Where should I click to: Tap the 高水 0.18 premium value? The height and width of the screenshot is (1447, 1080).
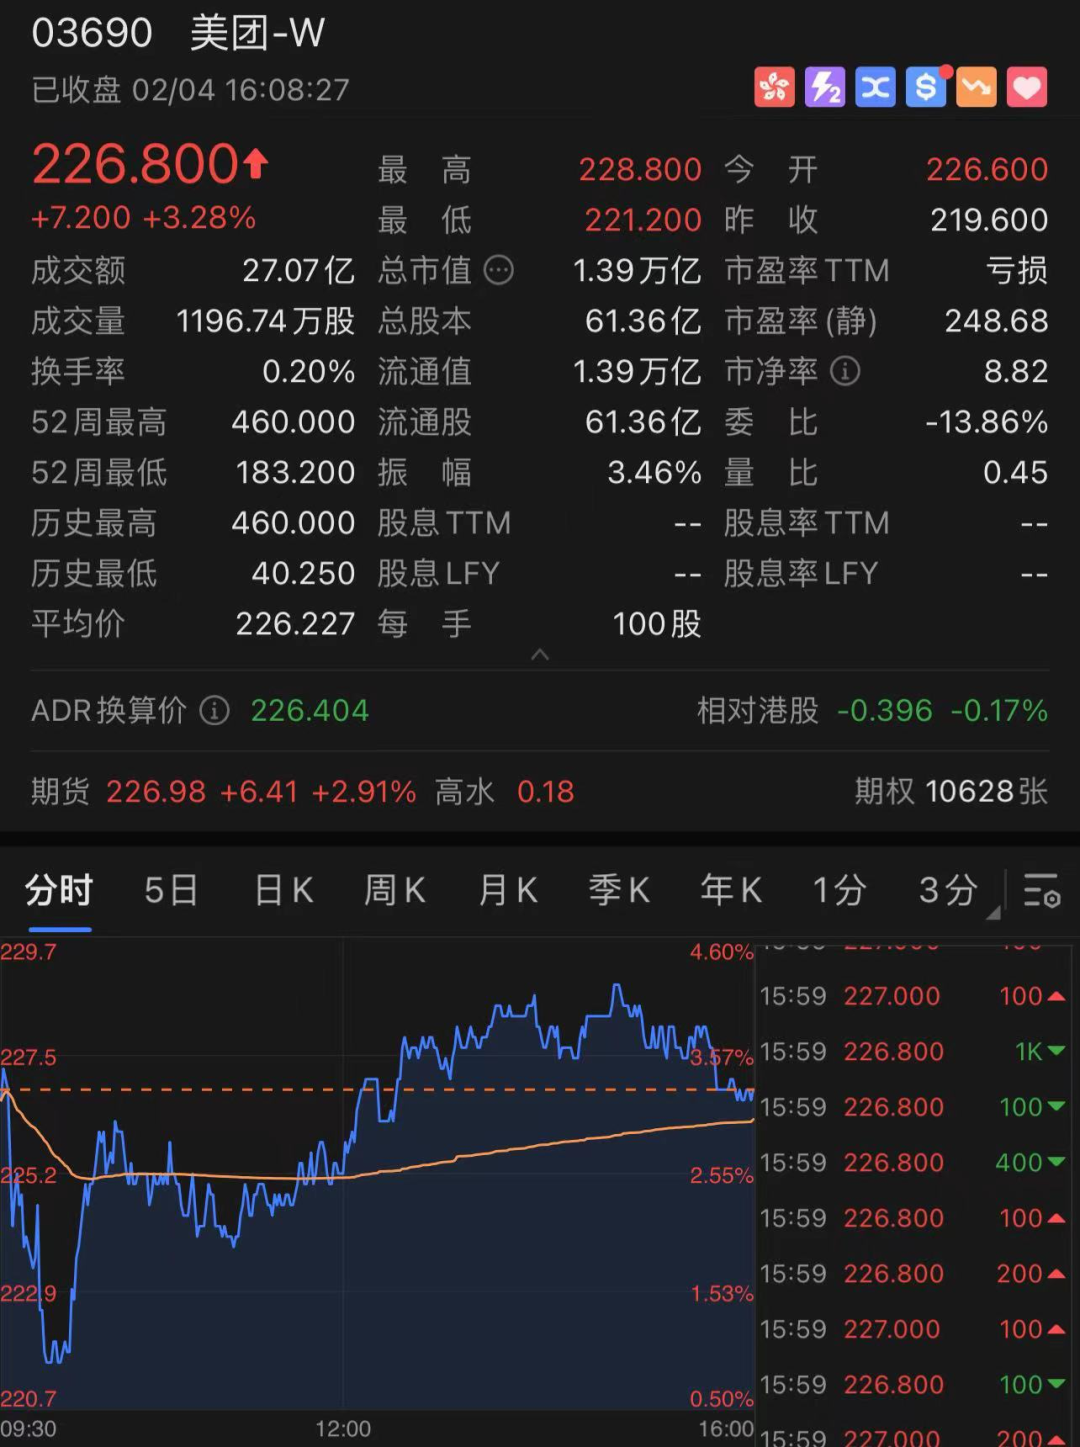tap(505, 791)
